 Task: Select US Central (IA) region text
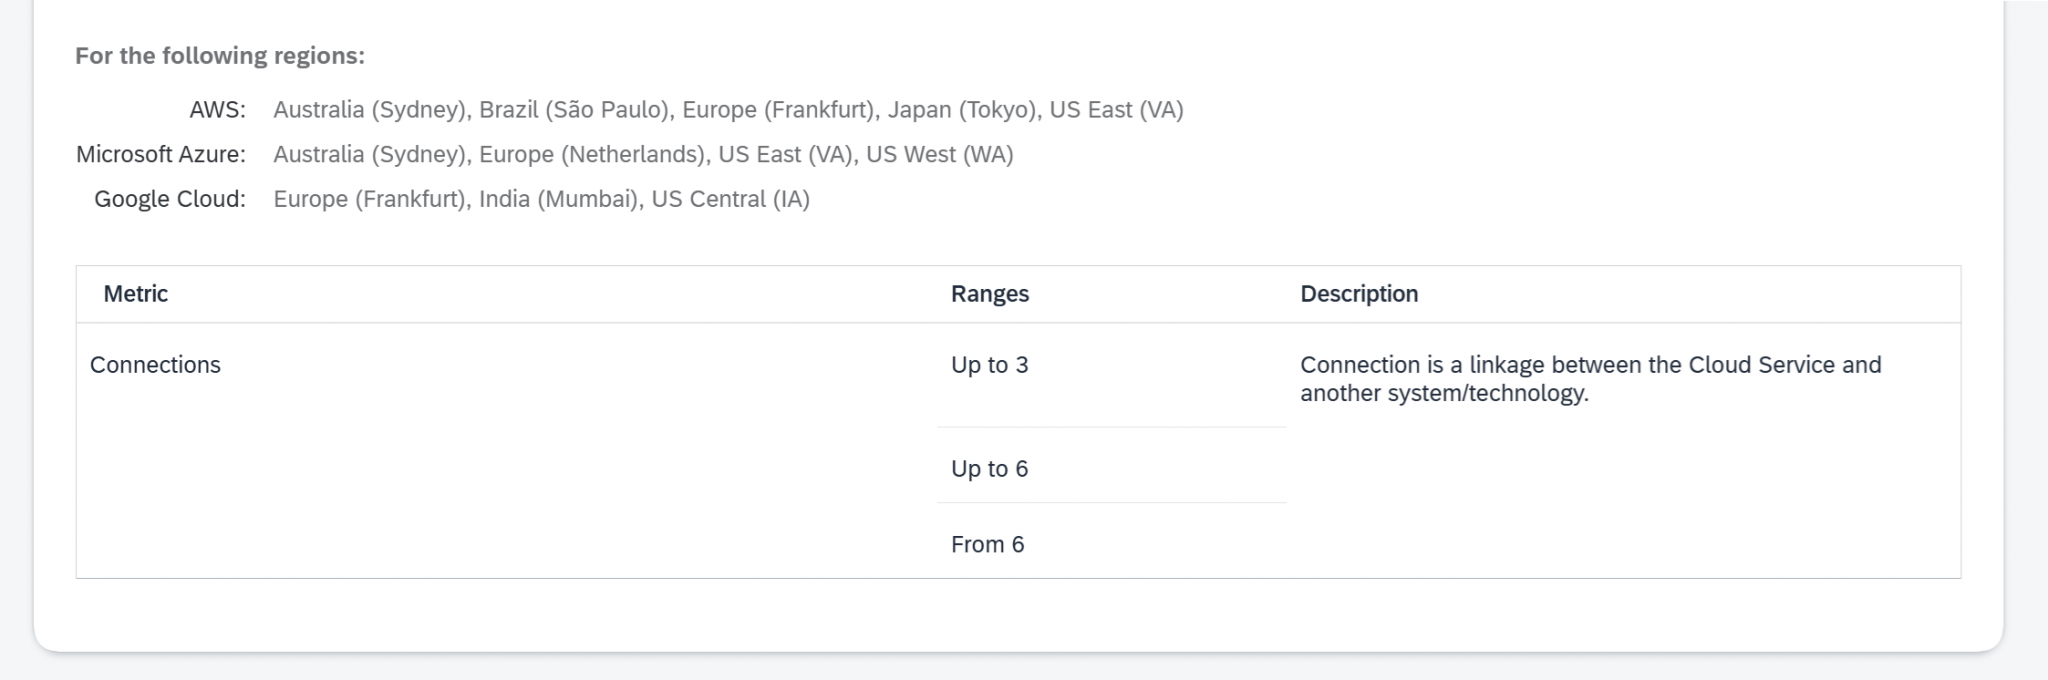pos(730,199)
